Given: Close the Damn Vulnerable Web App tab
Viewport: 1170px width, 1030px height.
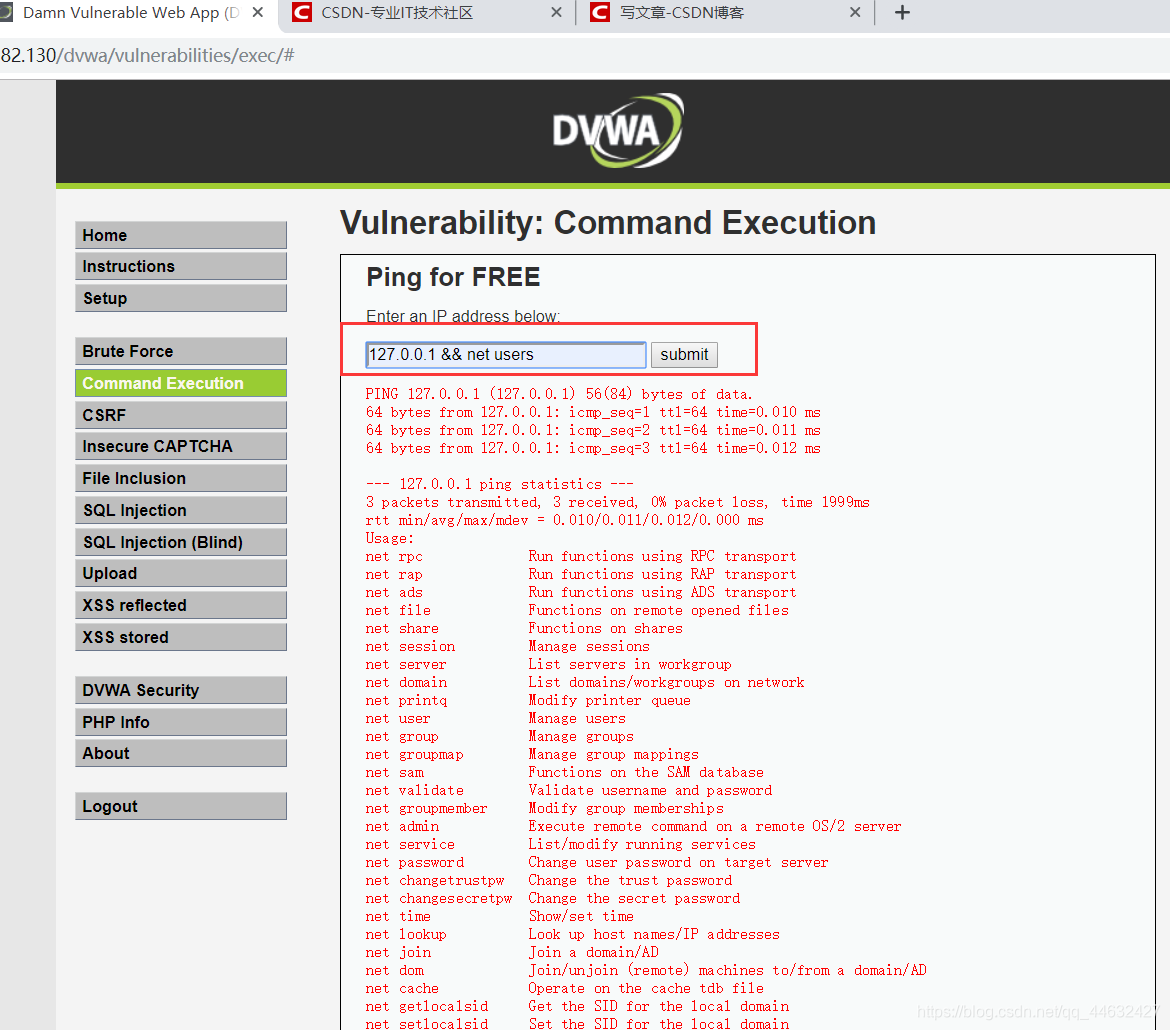Looking at the screenshot, I should pyautogui.click(x=257, y=13).
